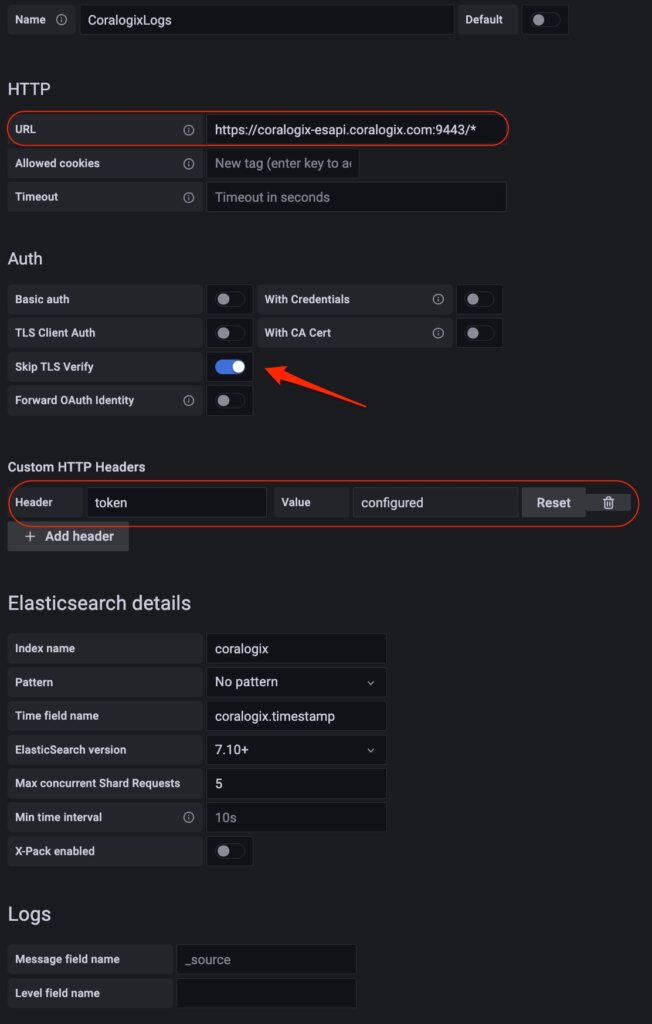Click the HTTP section heading
This screenshot has width=652, height=1024.
[x=29, y=89]
